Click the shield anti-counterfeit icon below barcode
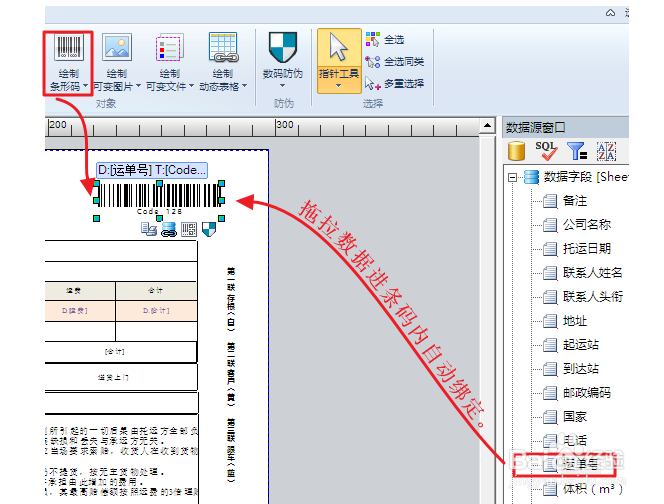Viewport: 664px width, 504px height. (x=209, y=230)
